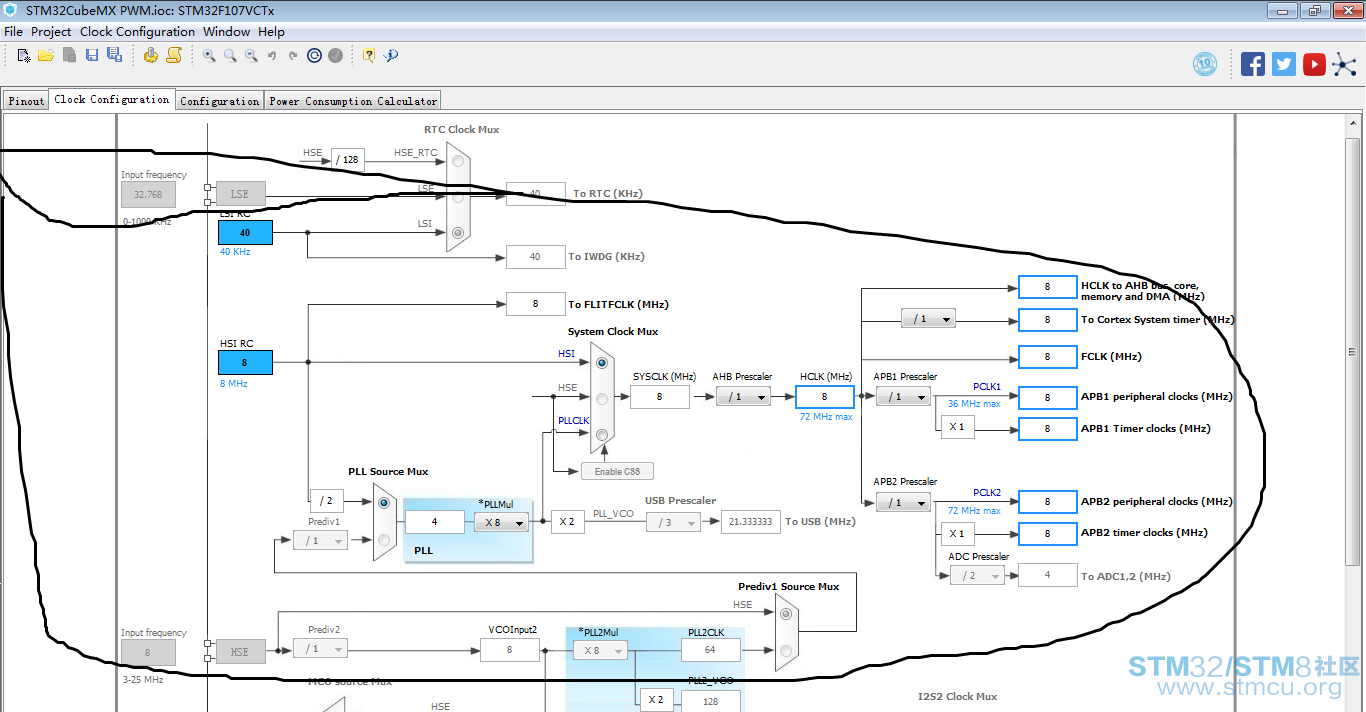Open the ST YouTube icon
The height and width of the screenshot is (712, 1366).
pyautogui.click(x=1315, y=64)
